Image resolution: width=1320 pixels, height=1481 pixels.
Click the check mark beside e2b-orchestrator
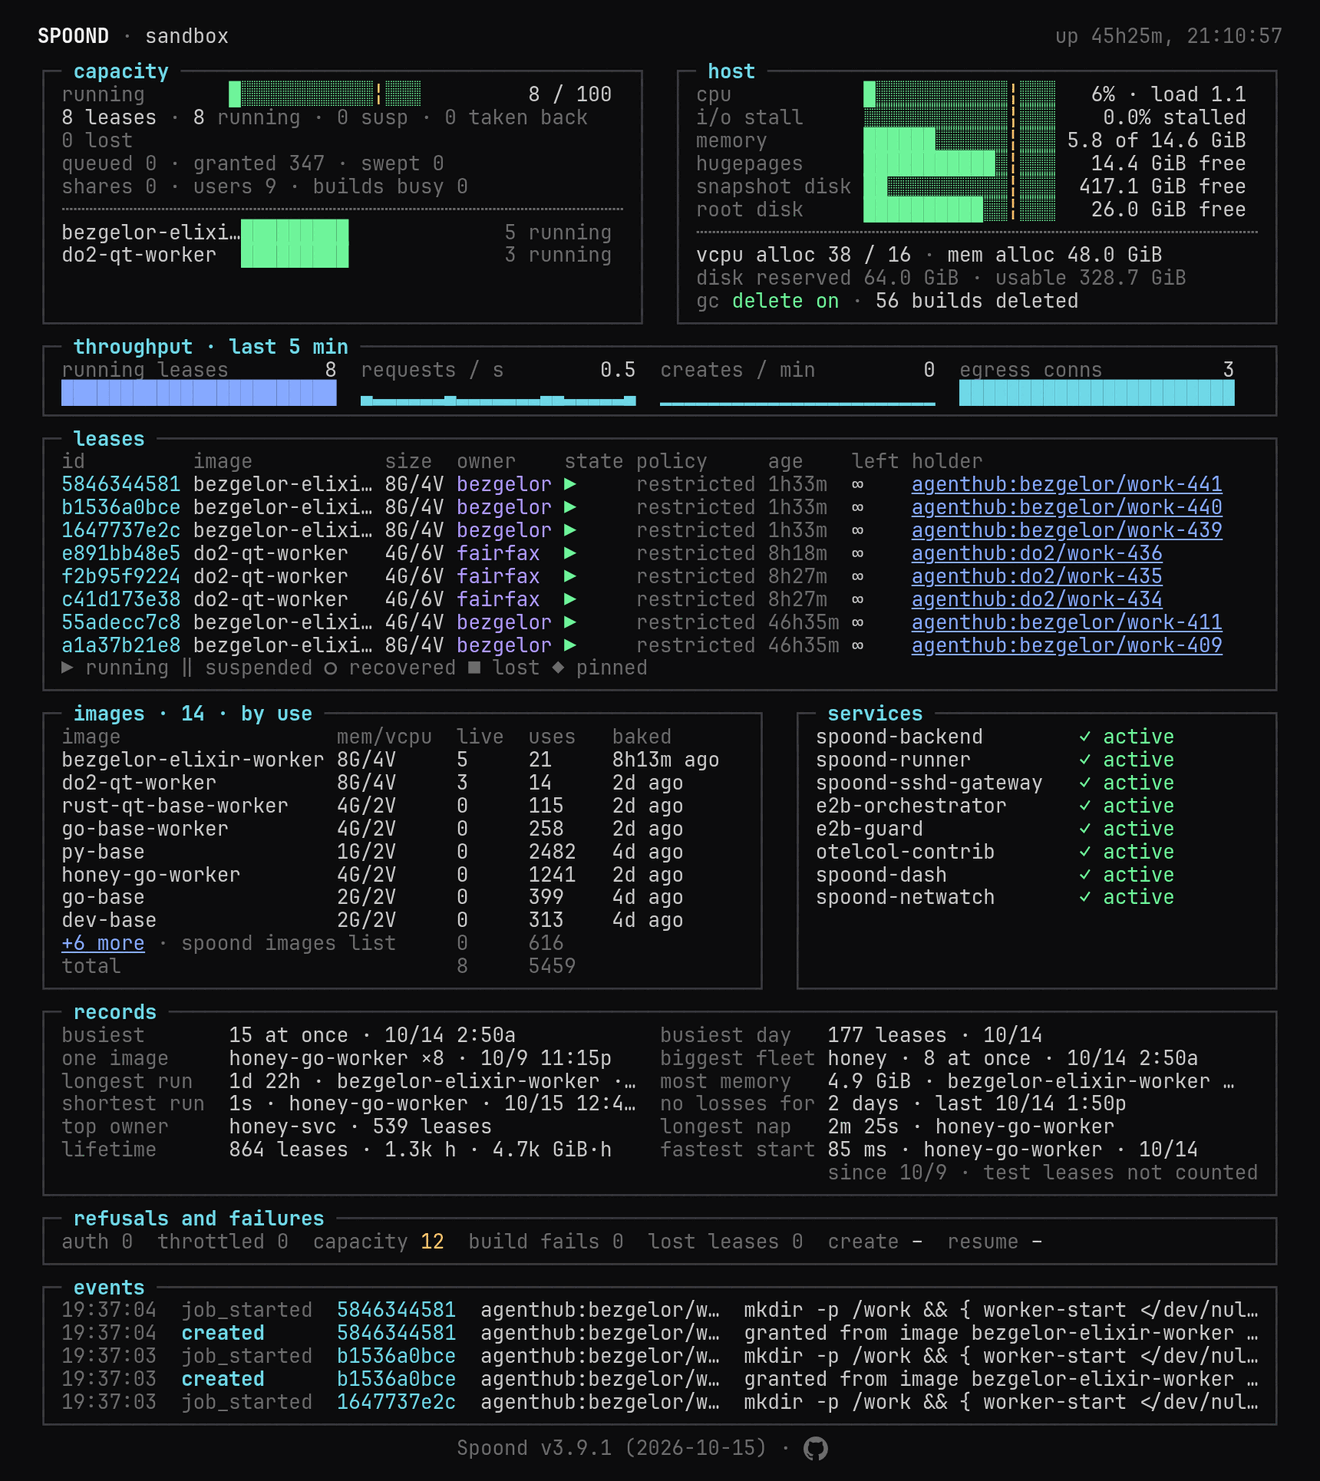(x=1085, y=806)
